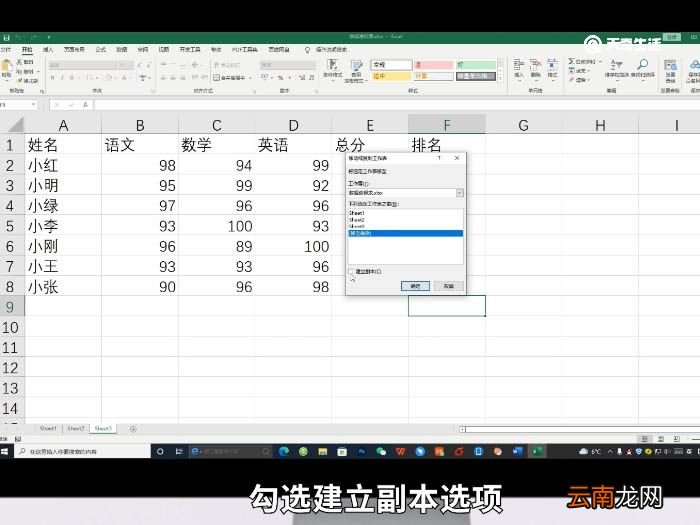Click the Save icon in quick access toolbar

click(6, 38)
